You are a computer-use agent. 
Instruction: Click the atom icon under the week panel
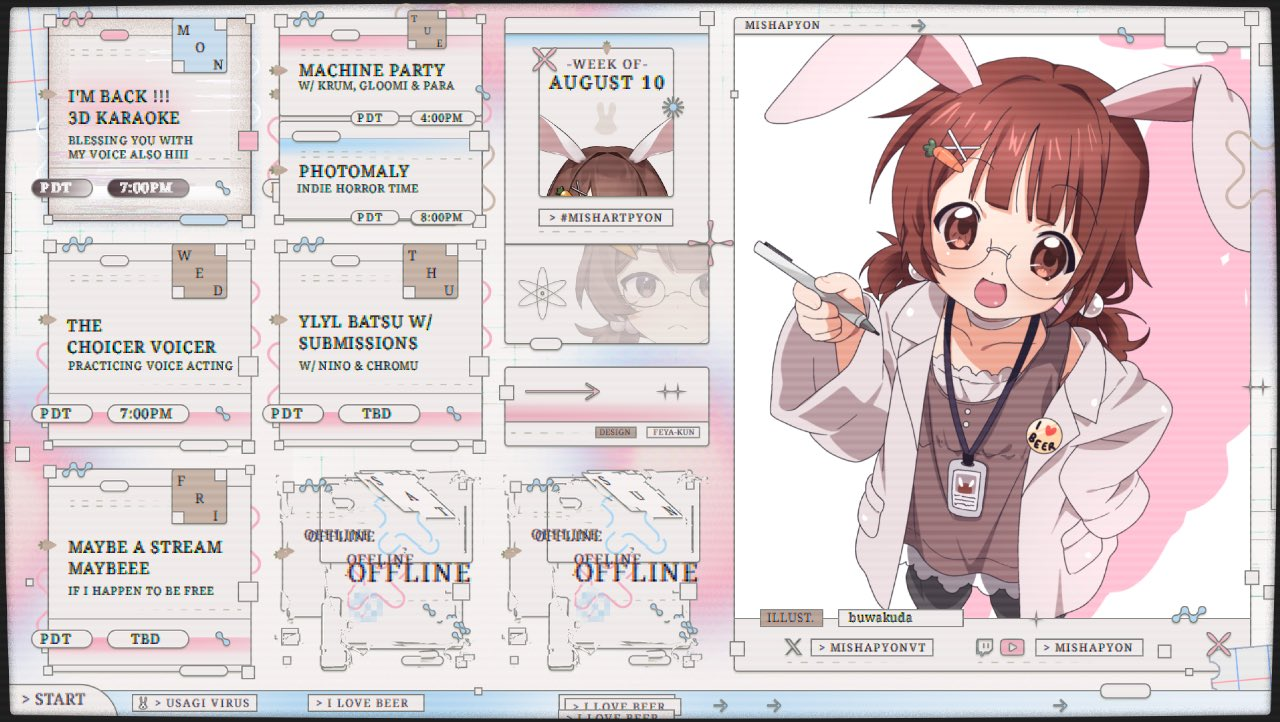542,293
